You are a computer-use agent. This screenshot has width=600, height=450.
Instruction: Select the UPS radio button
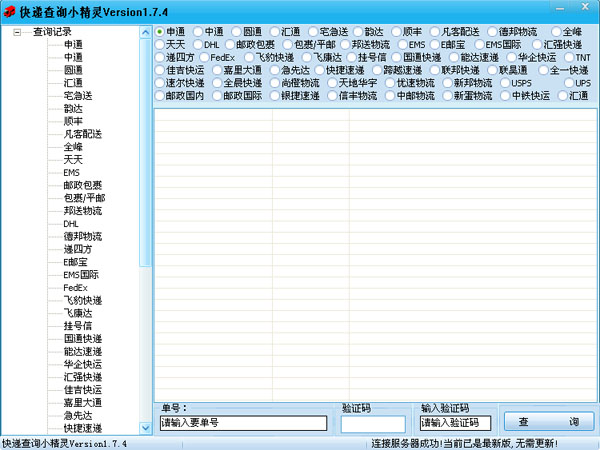(x=569, y=83)
